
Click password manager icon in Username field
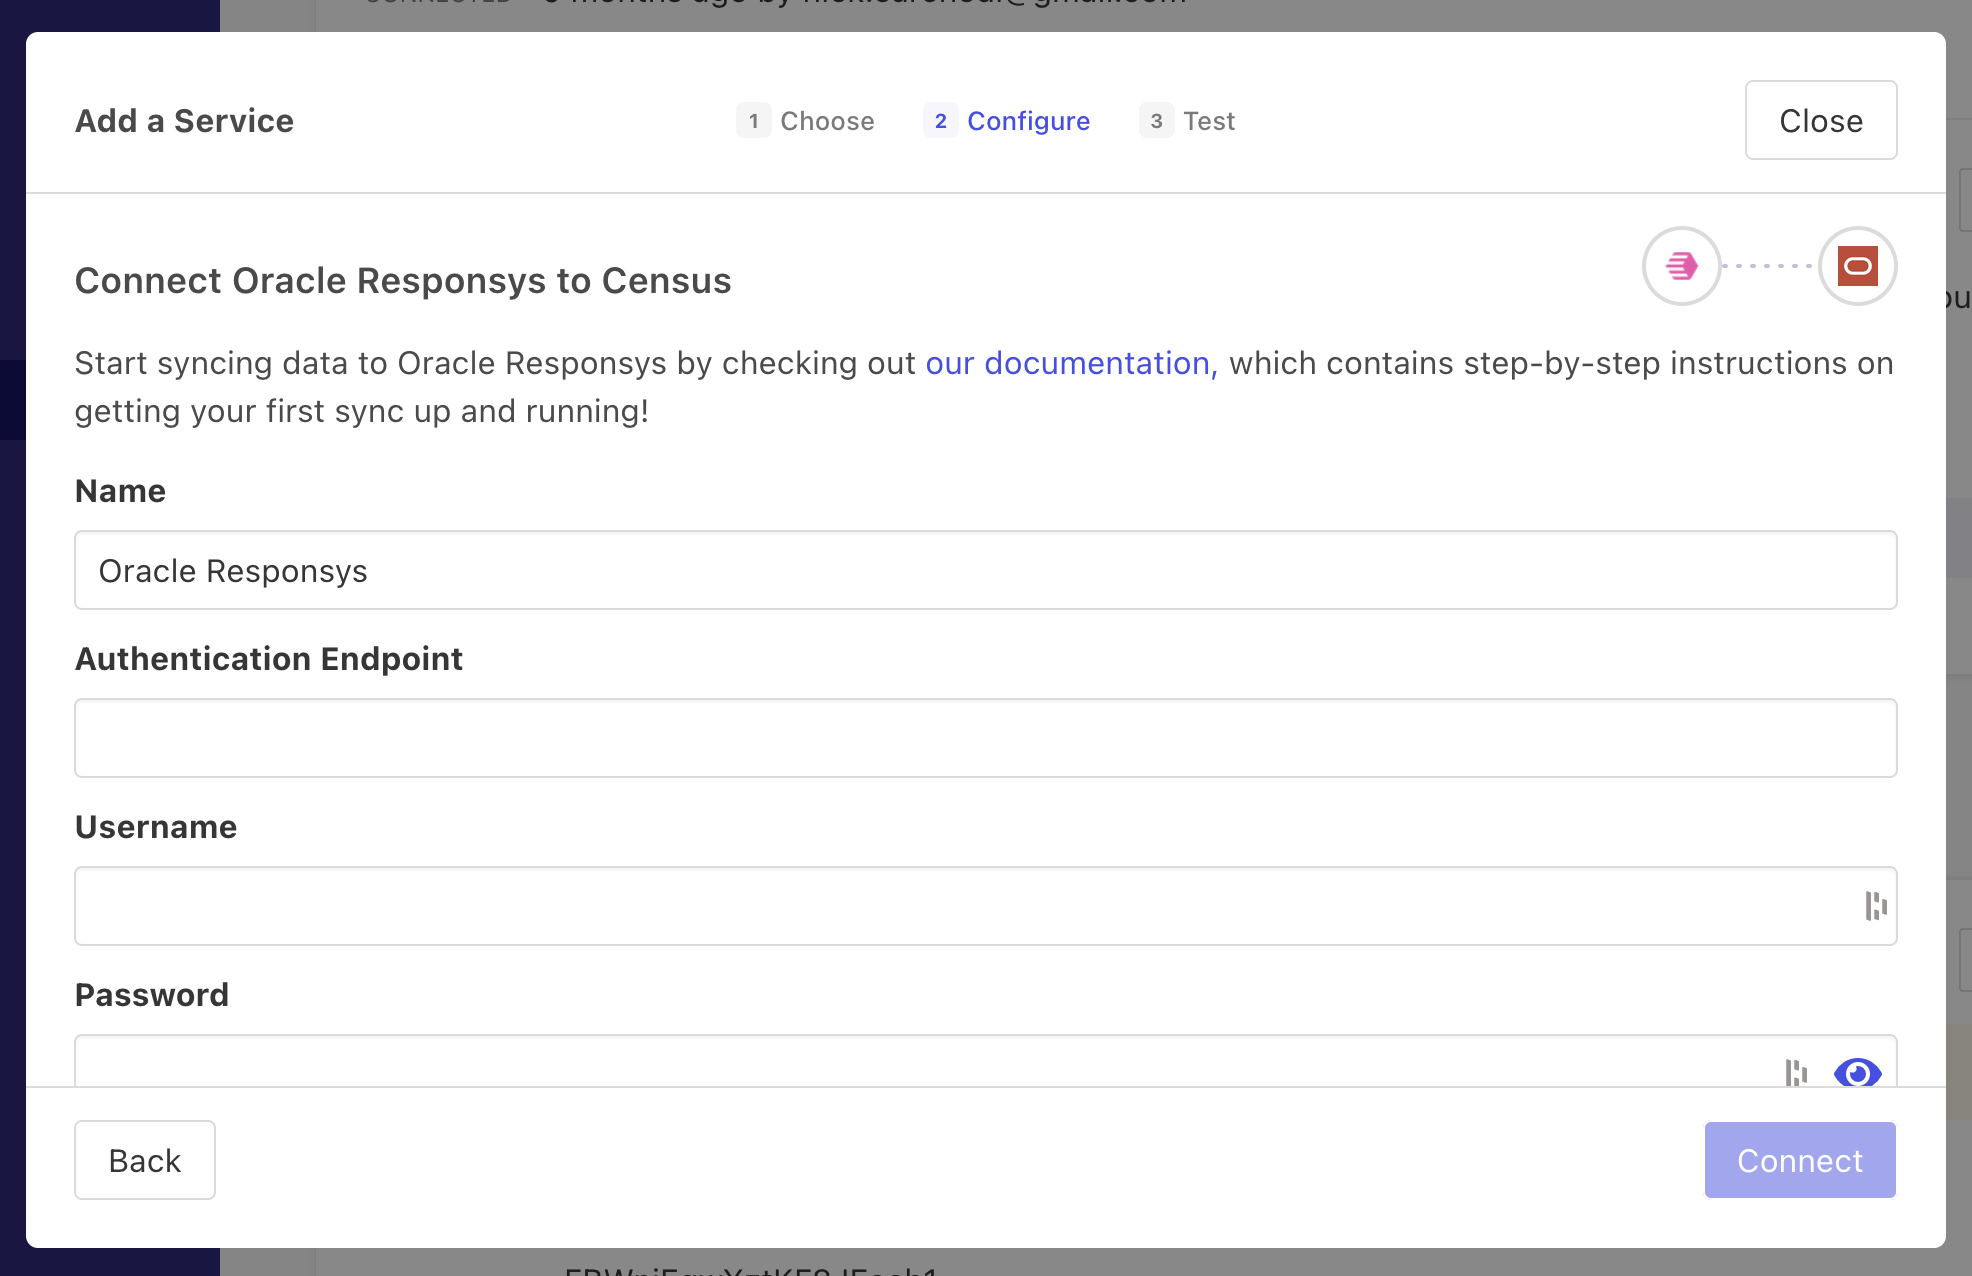click(x=1875, y=906)
